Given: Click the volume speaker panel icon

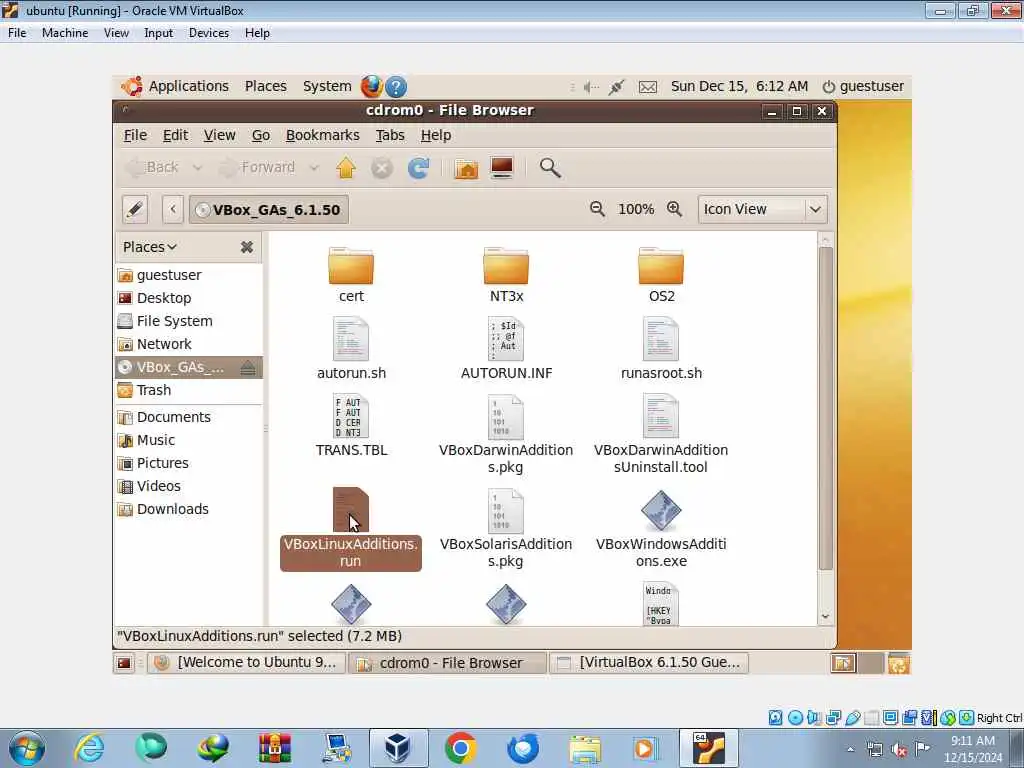Looking at the screenshot, I should point(591,87).
